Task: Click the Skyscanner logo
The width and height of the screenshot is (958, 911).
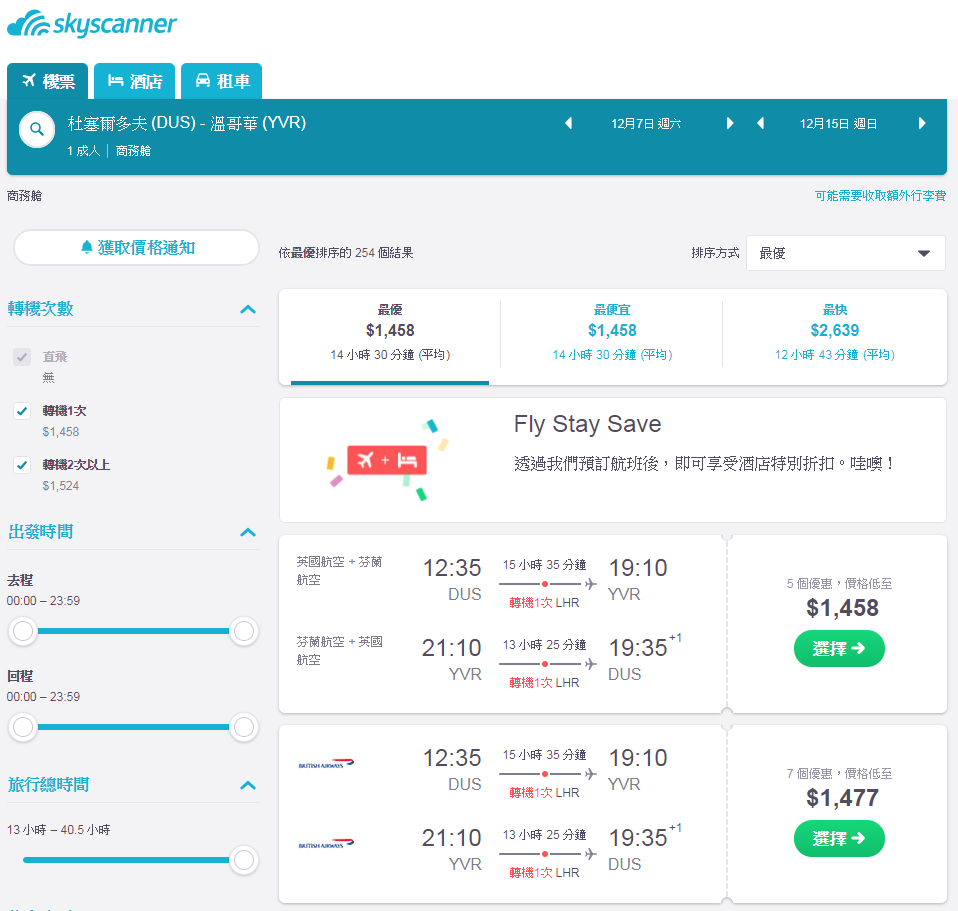Action: (x=92, y=24)
